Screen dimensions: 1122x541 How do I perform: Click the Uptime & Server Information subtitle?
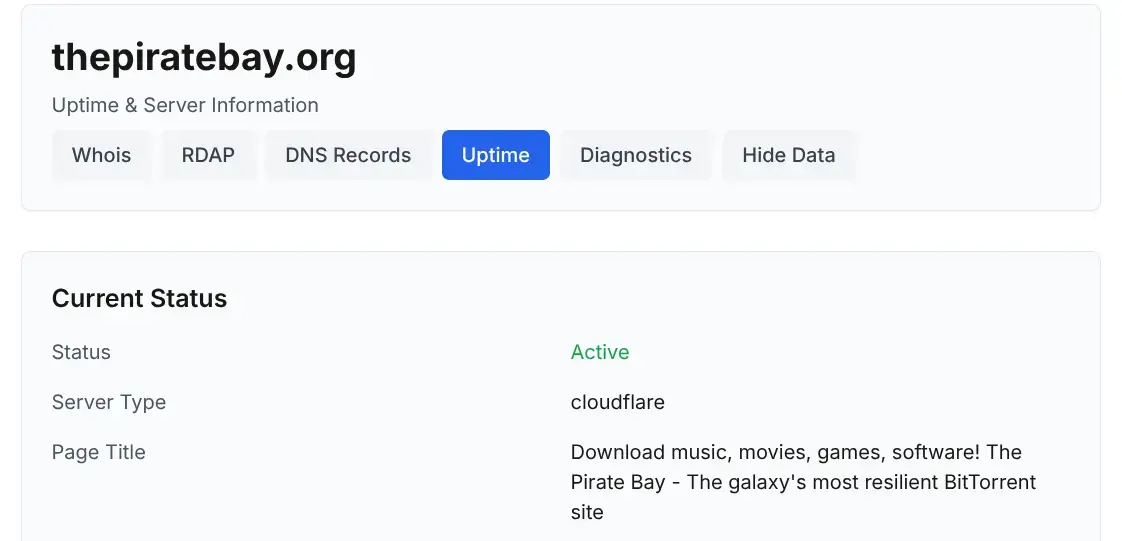(185, 105)
